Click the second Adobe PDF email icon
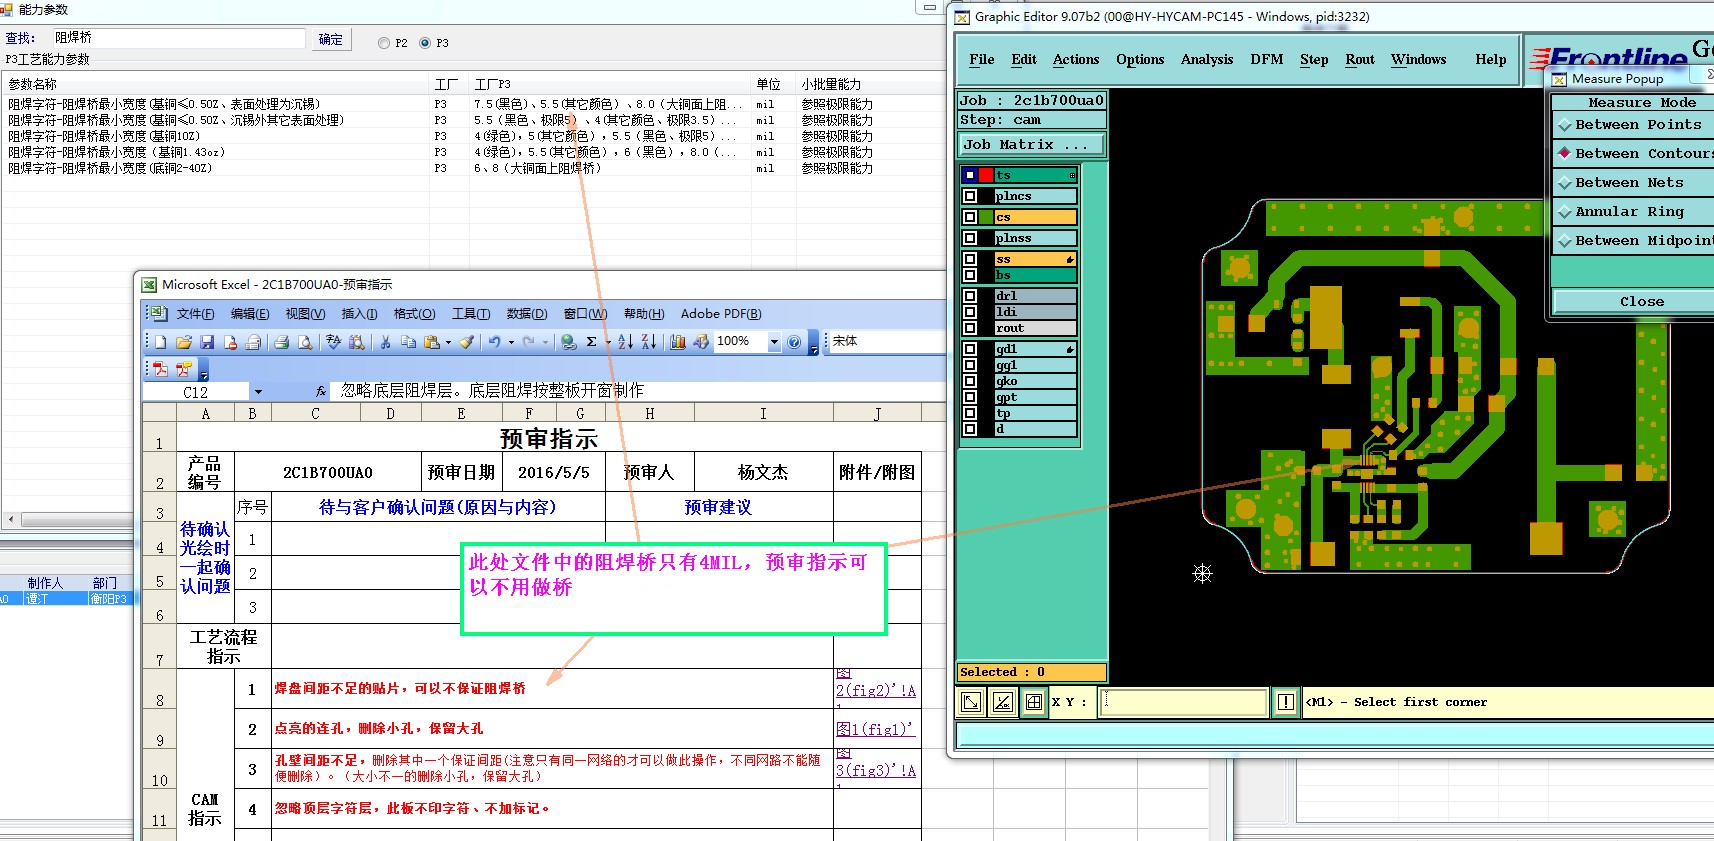 click(184, 369)
